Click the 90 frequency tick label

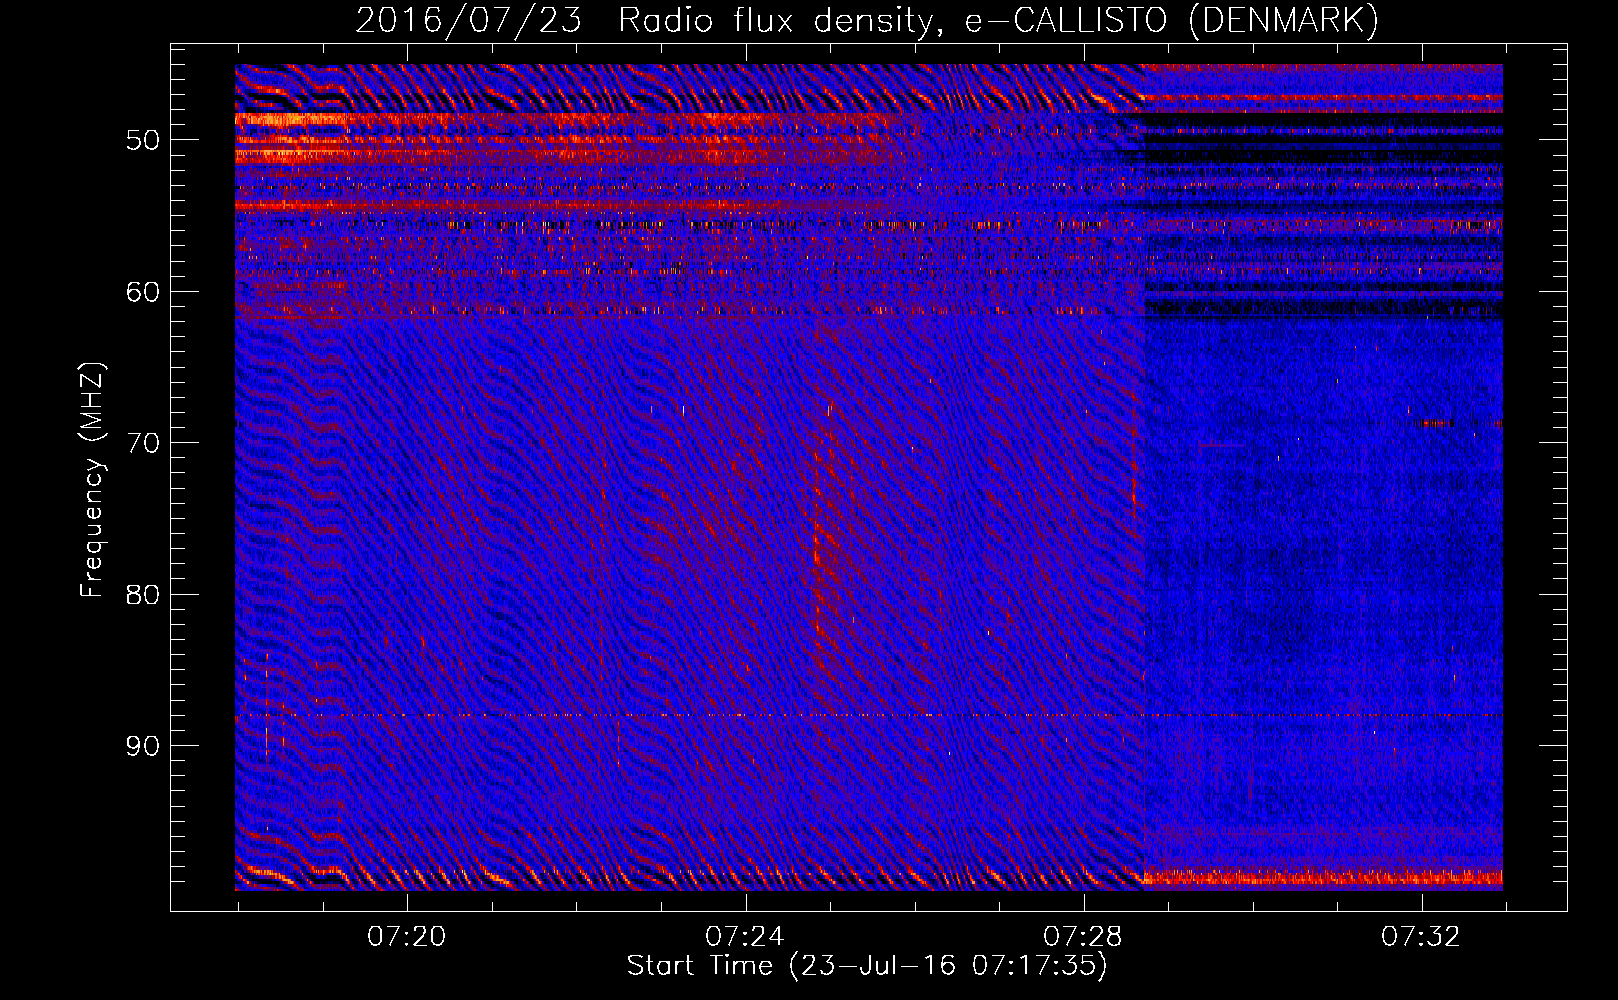click(143, 746)
